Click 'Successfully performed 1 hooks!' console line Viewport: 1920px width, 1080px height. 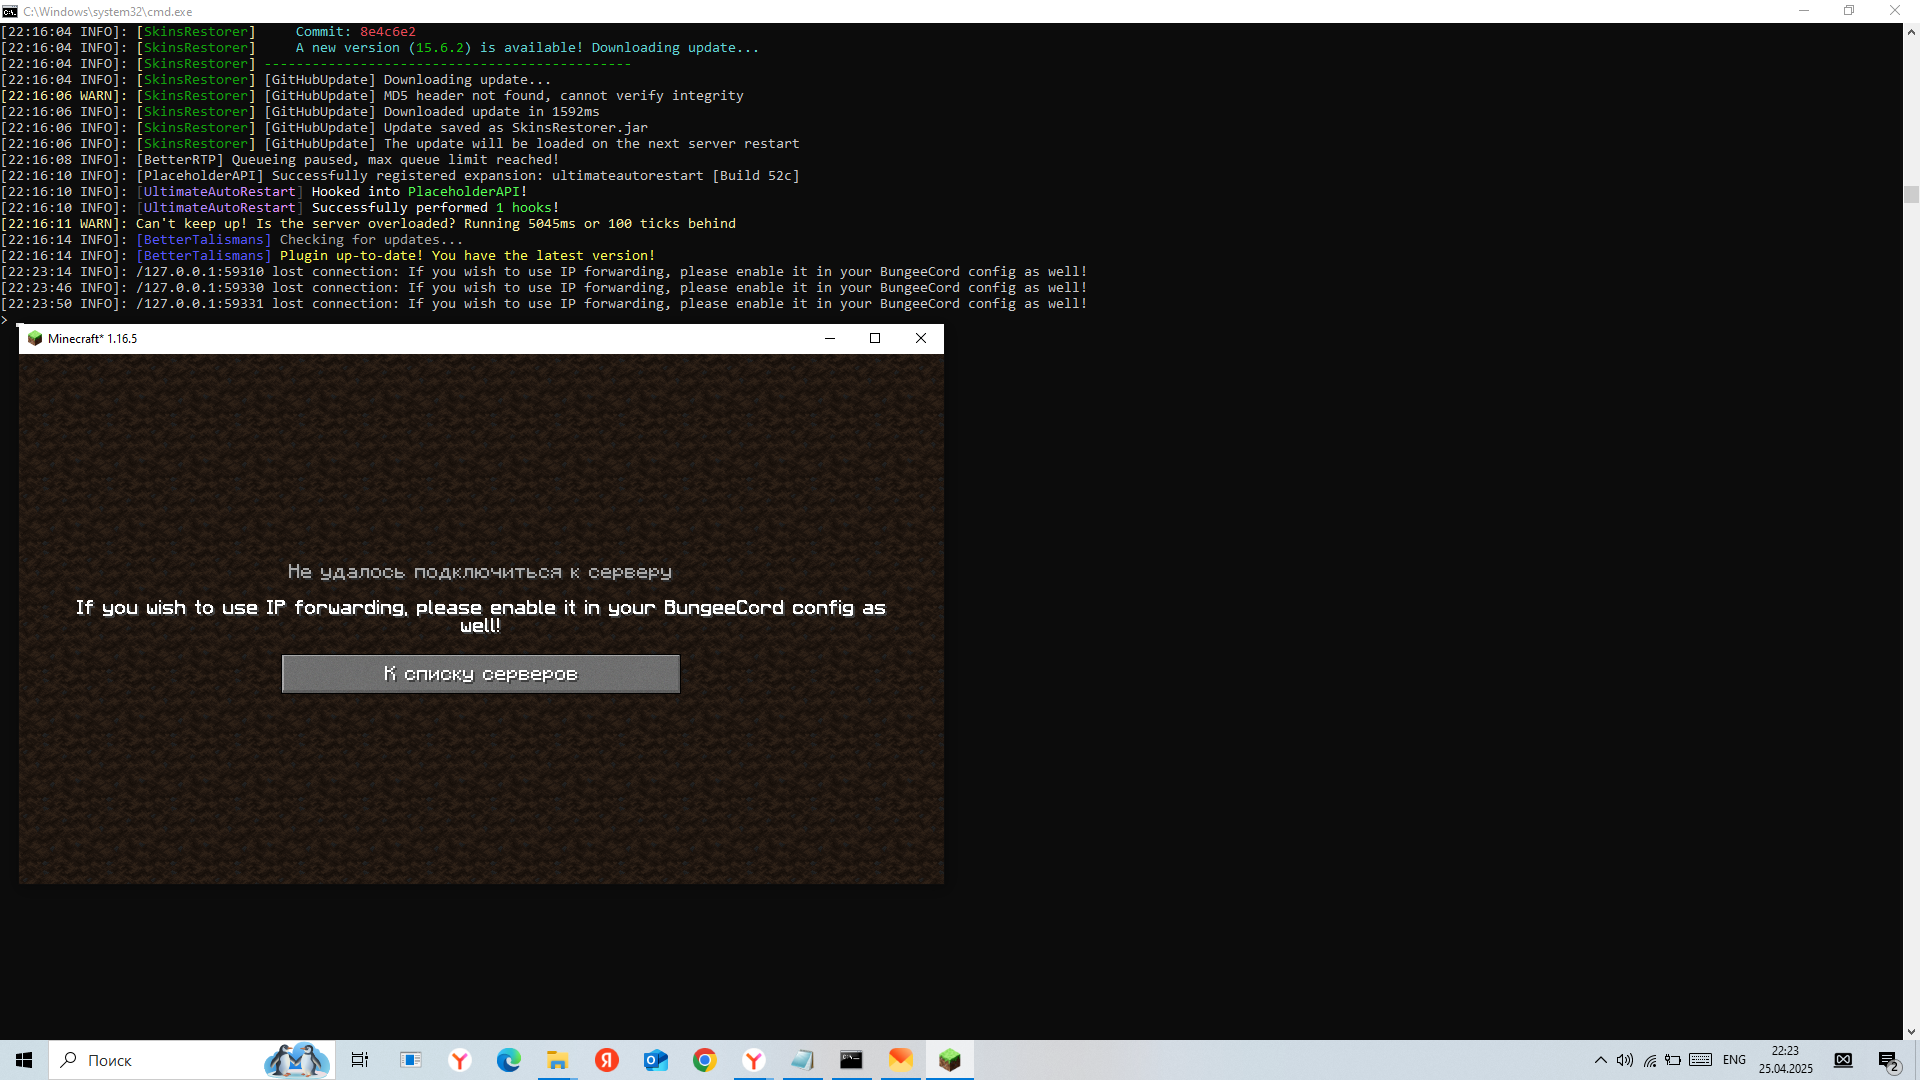(280, 208)
